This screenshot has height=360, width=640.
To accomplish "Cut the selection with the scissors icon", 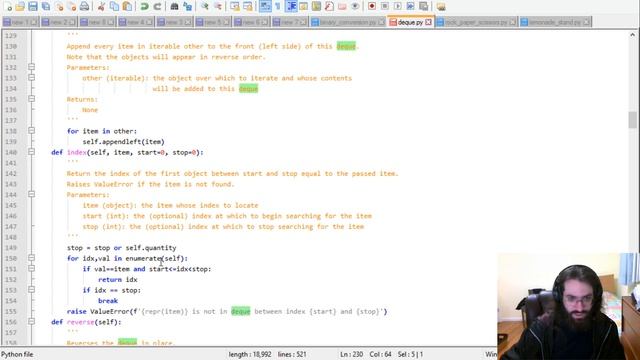I will tap(102, 6).
